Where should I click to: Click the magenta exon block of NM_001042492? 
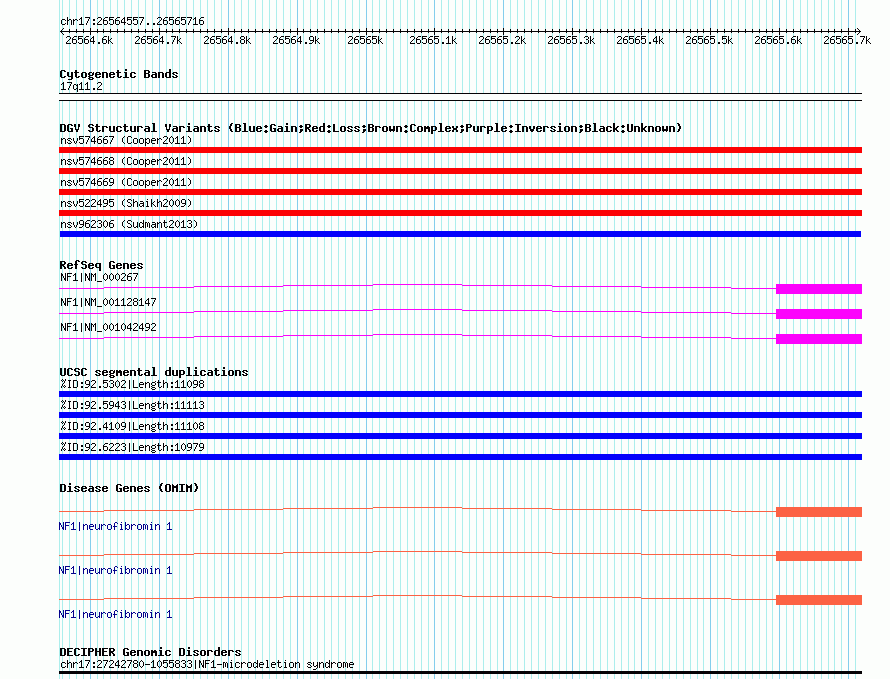click(819, 339)
